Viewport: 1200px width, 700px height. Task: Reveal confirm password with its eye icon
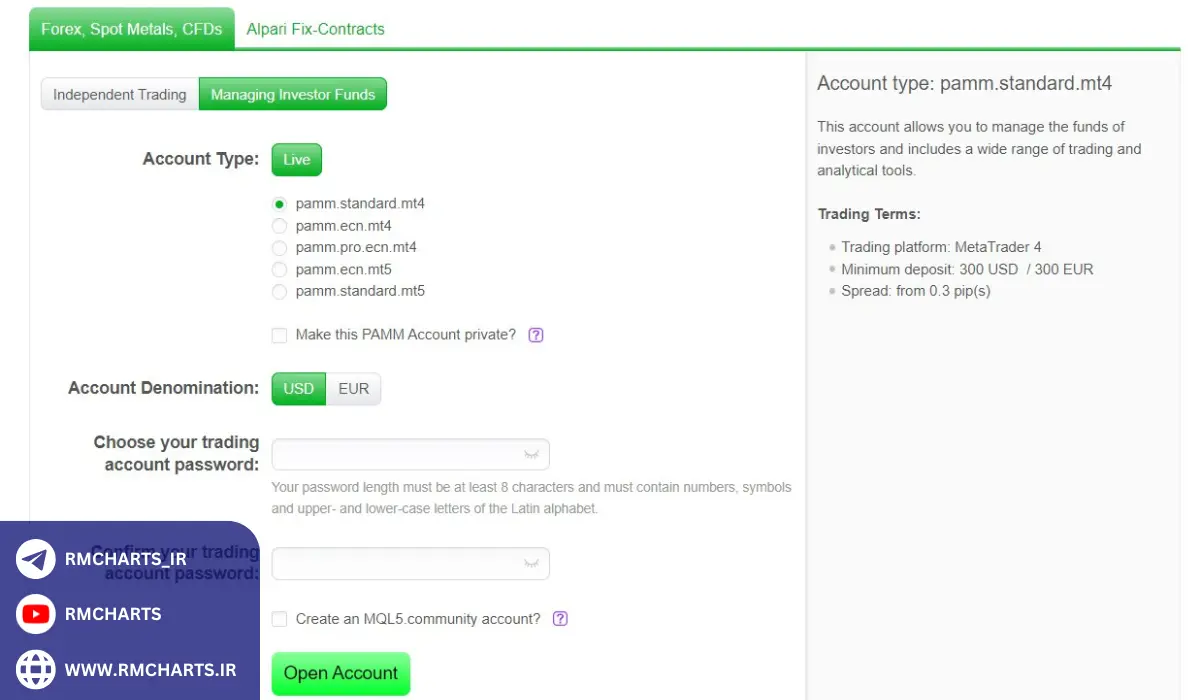point(531,564)
